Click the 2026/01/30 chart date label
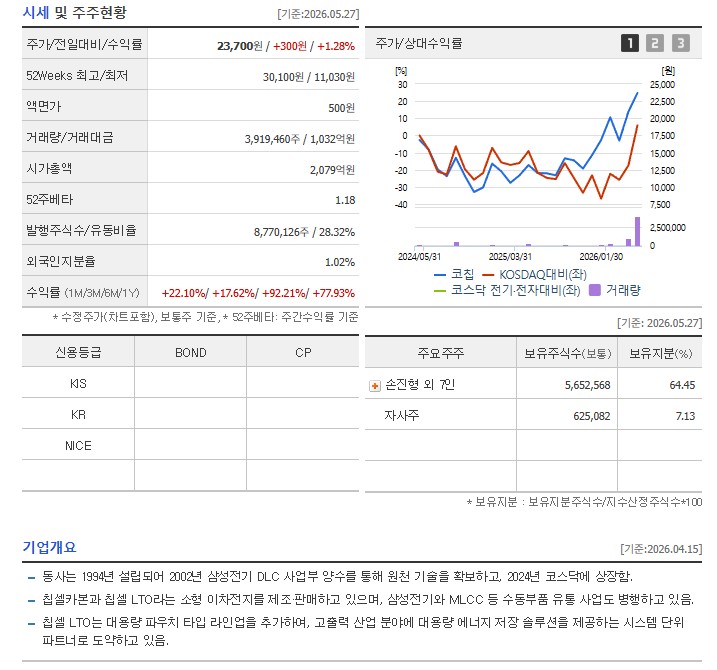This screenshot has width=717, height=670. click(x=601, y=257)
